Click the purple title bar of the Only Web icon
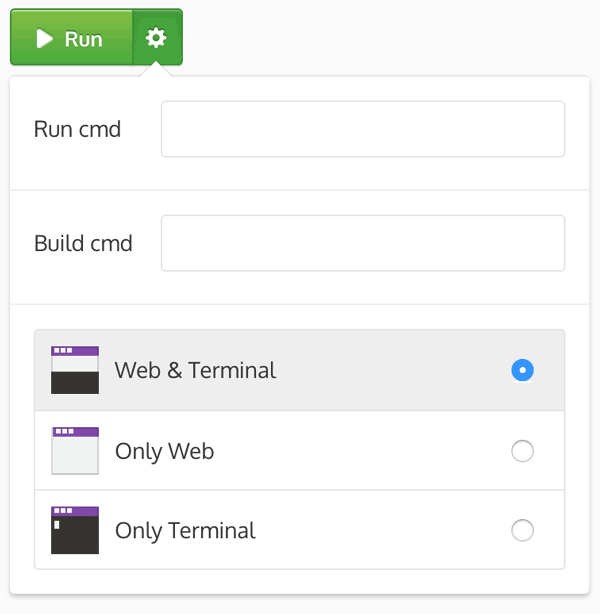This screenshot has height=614, width=600. (x=75, y=431)
